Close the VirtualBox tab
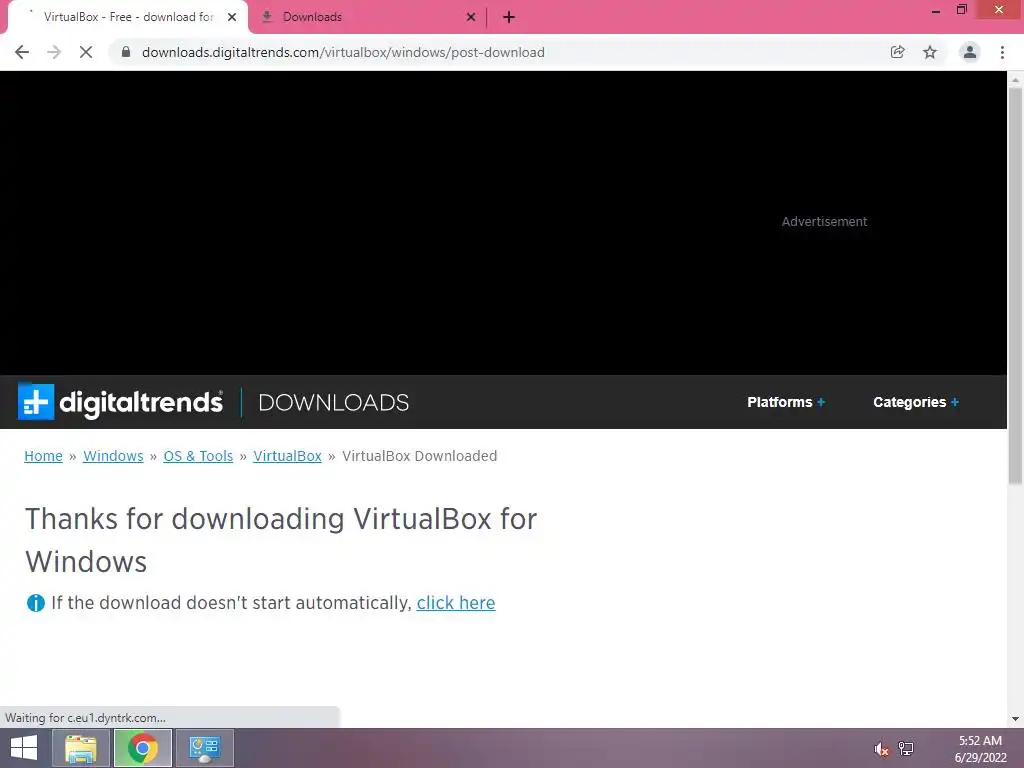This screenshot has width=1024, height=768. click(x=232, y=17)
